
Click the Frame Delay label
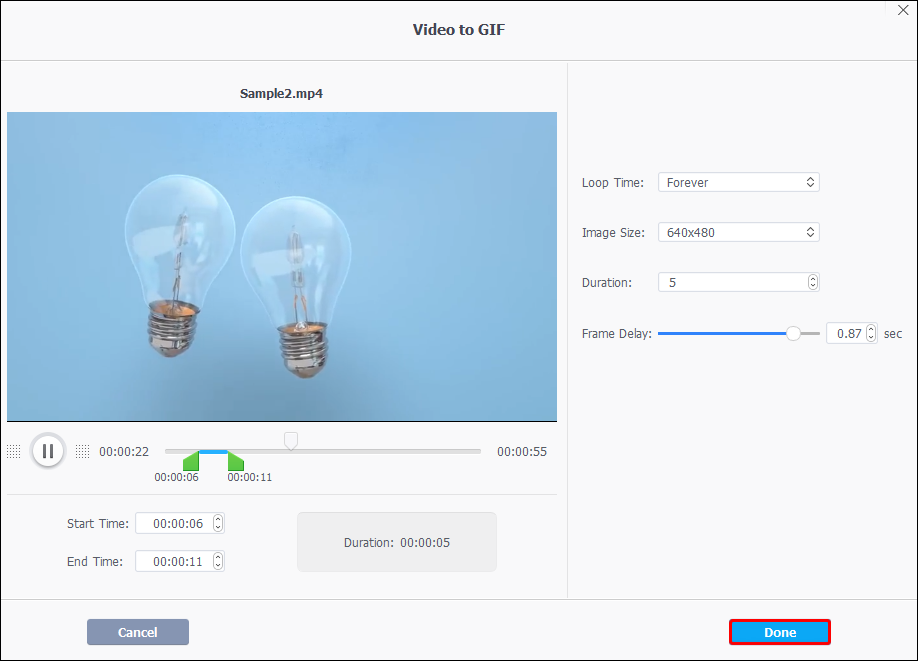point(616,334)
